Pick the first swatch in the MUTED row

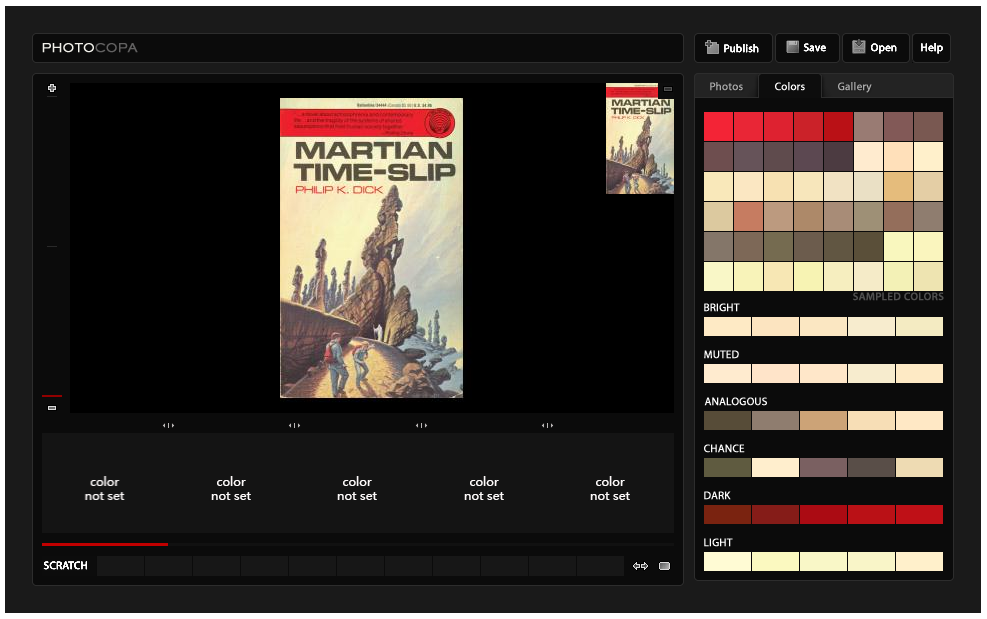727,373
